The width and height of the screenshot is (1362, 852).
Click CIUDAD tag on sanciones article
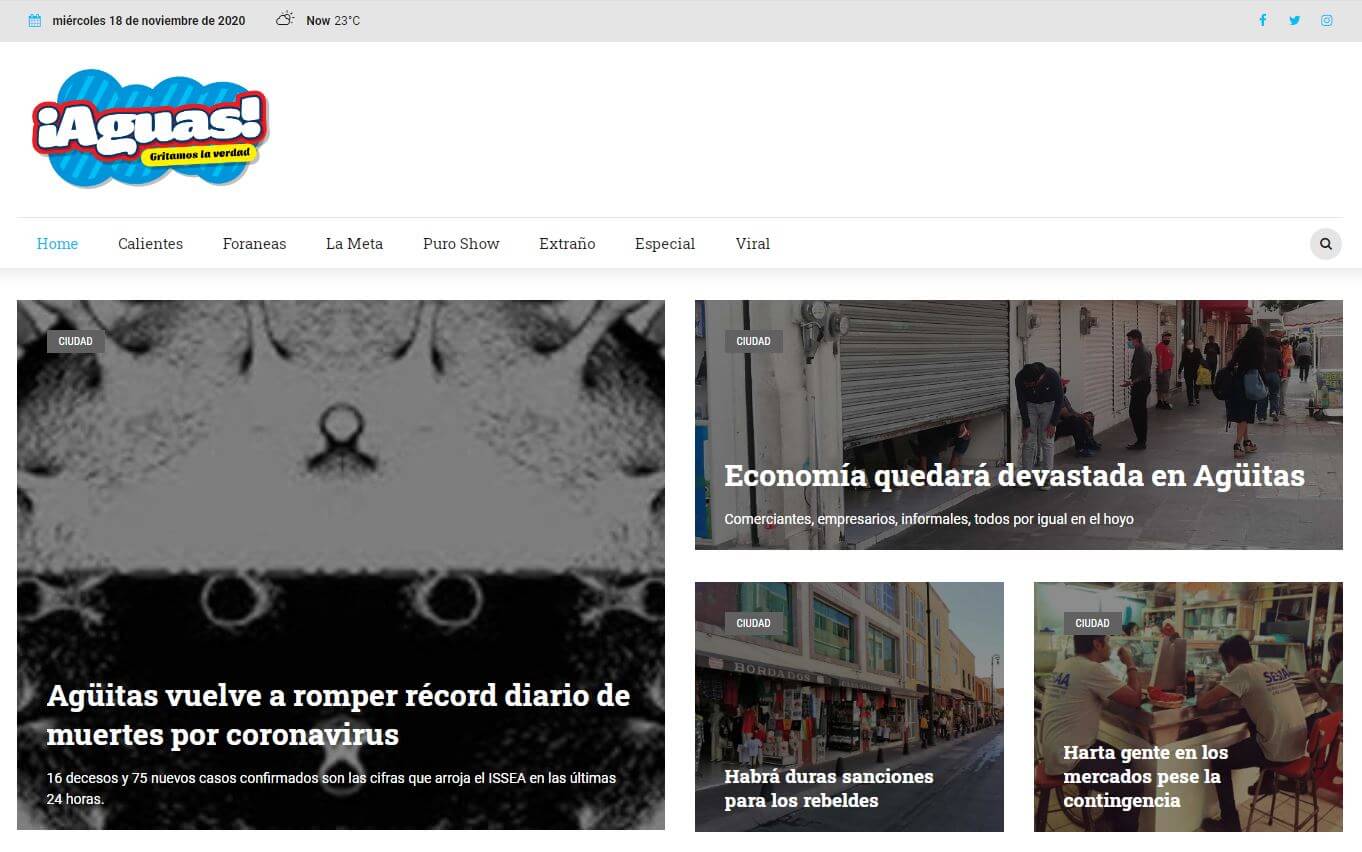coord(753,623)
